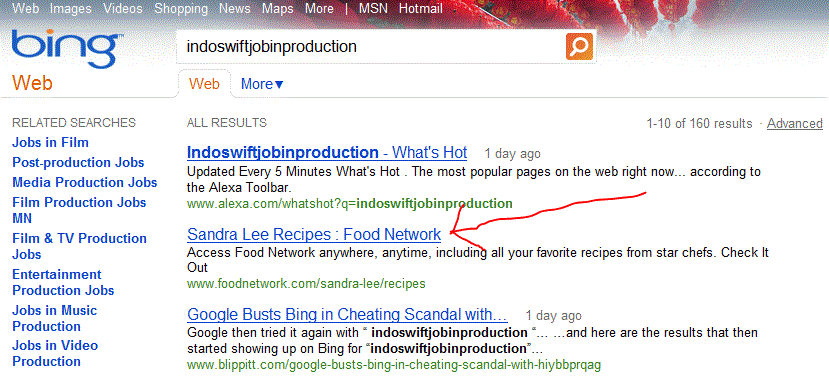Select related search Post-production Jobs

pyautogui.click(x=78, y=163)
